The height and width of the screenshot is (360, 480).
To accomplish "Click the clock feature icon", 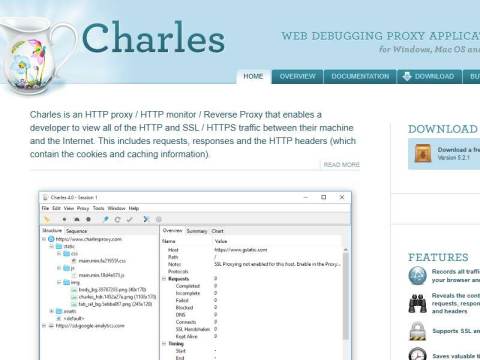I will pos(418,354).
